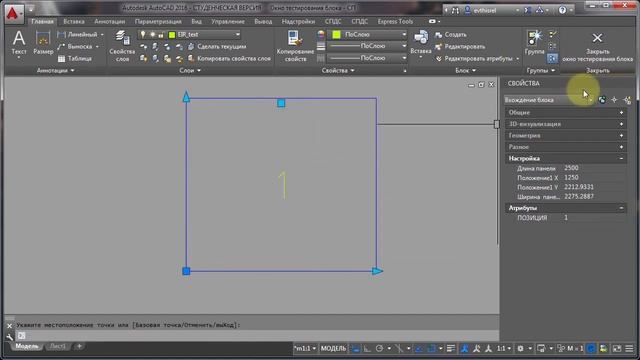
Task: Close the block test window (Закрыть)
Action: click(598, 46)
